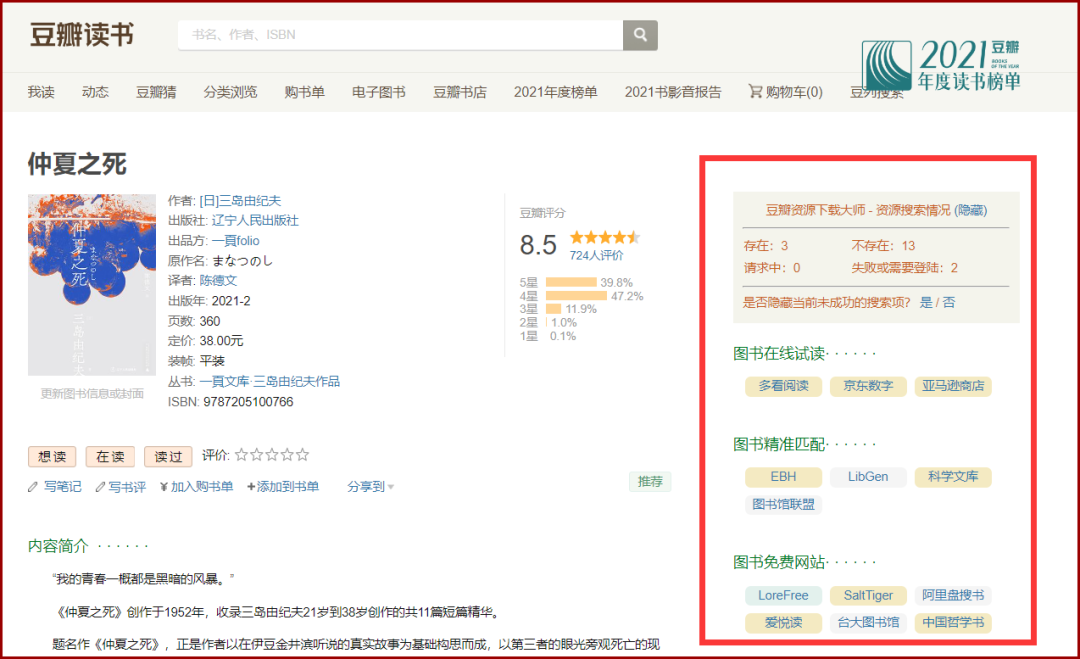Expand the 分享到 dropdown
The width and height of the screenshot is (1080, 659).
pos(371,487)
